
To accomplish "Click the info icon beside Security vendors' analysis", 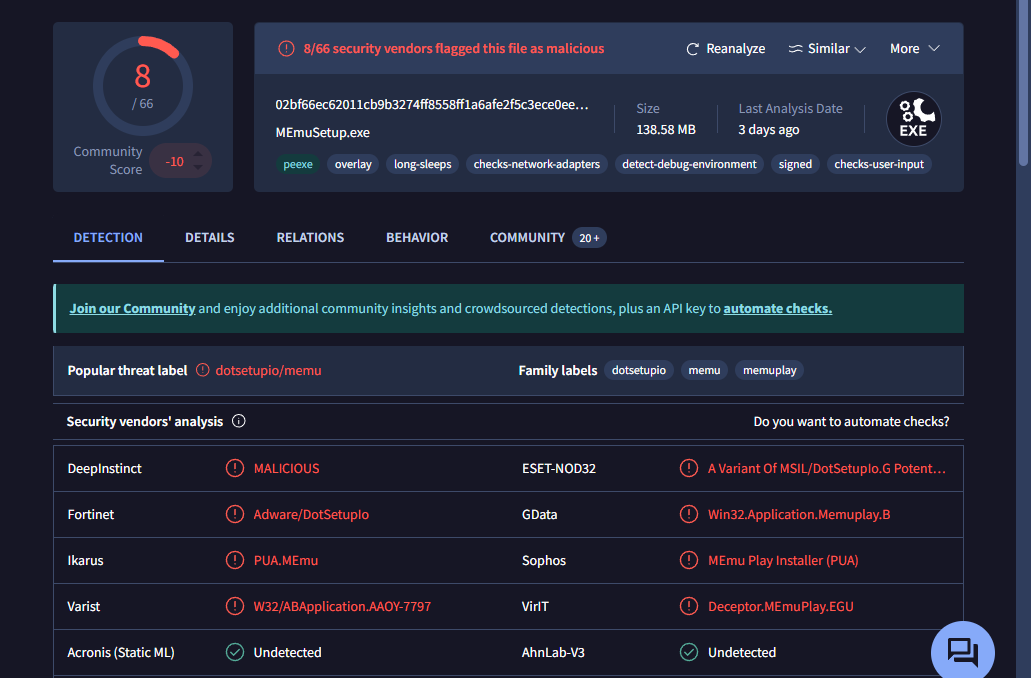I will tap(239, 421).
